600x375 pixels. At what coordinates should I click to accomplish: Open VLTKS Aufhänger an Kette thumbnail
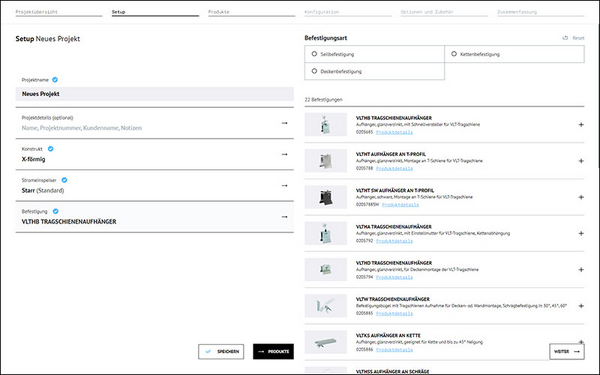click(x=326, y=342)
